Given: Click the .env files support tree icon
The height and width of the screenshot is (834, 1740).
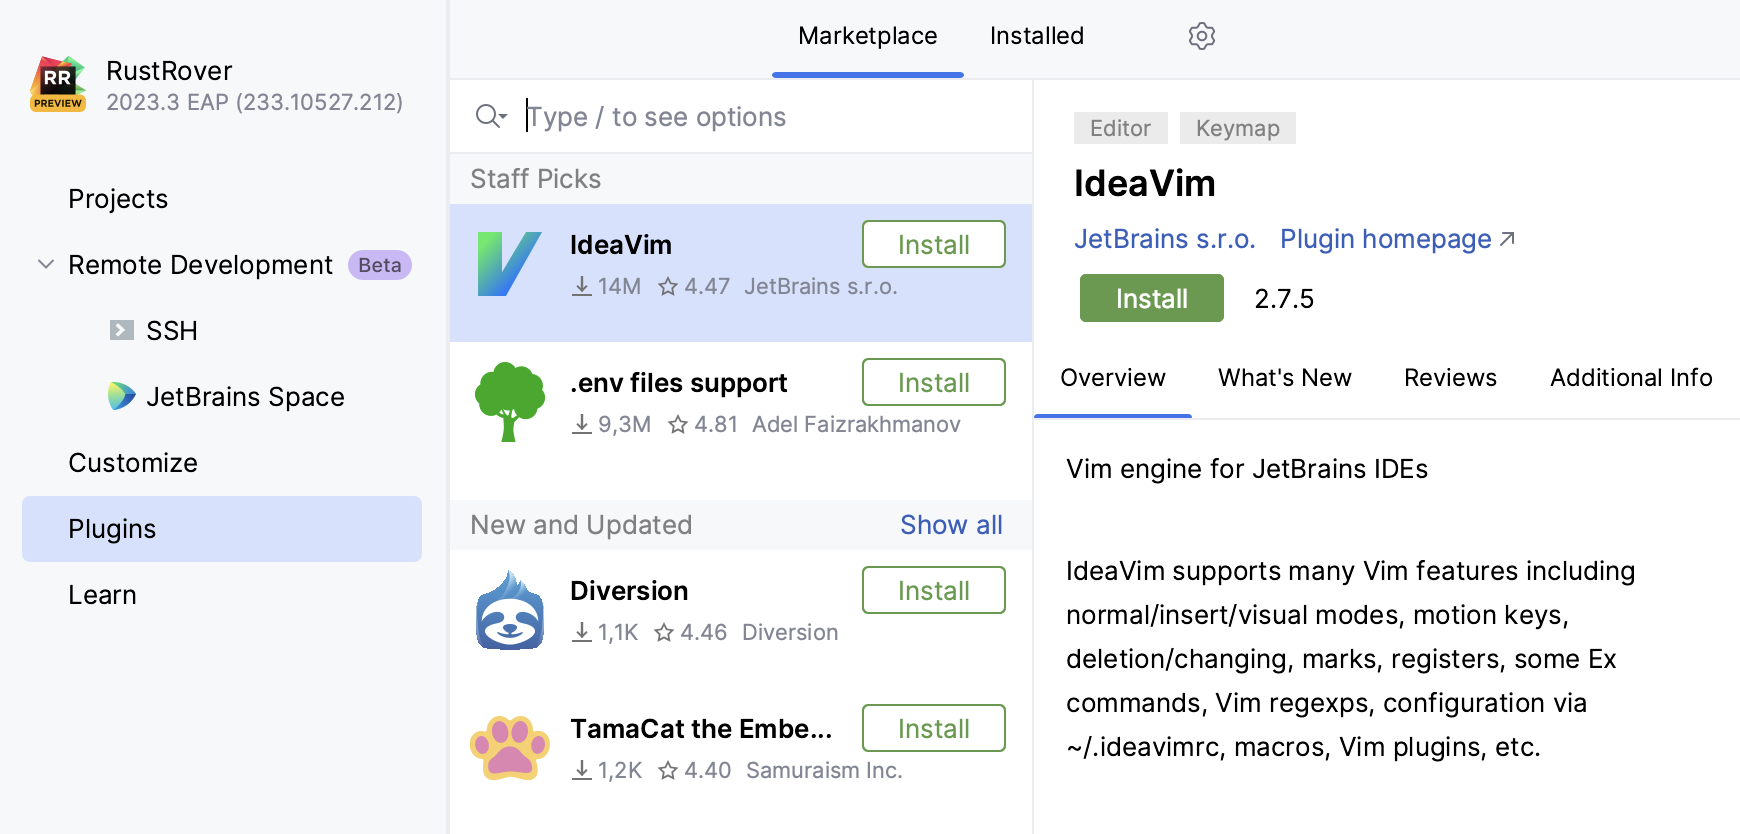Looking at the screenshot, I should tap(509, 402).
